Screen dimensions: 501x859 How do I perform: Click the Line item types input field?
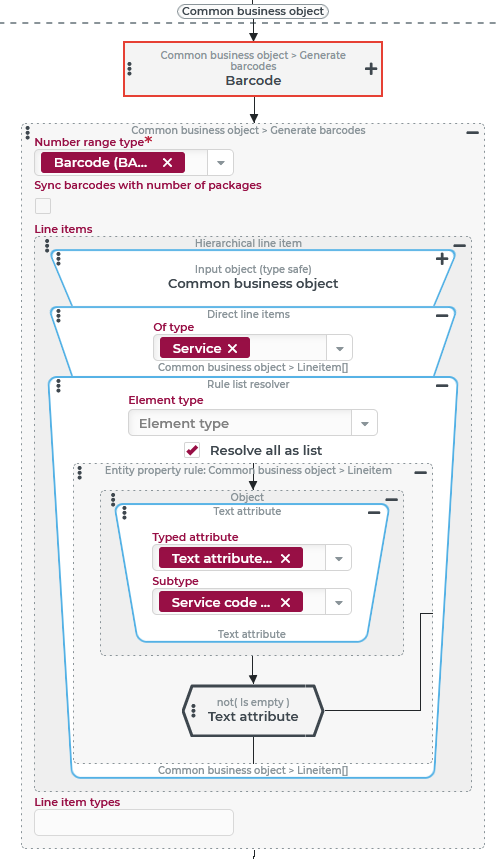pos(134,822)
